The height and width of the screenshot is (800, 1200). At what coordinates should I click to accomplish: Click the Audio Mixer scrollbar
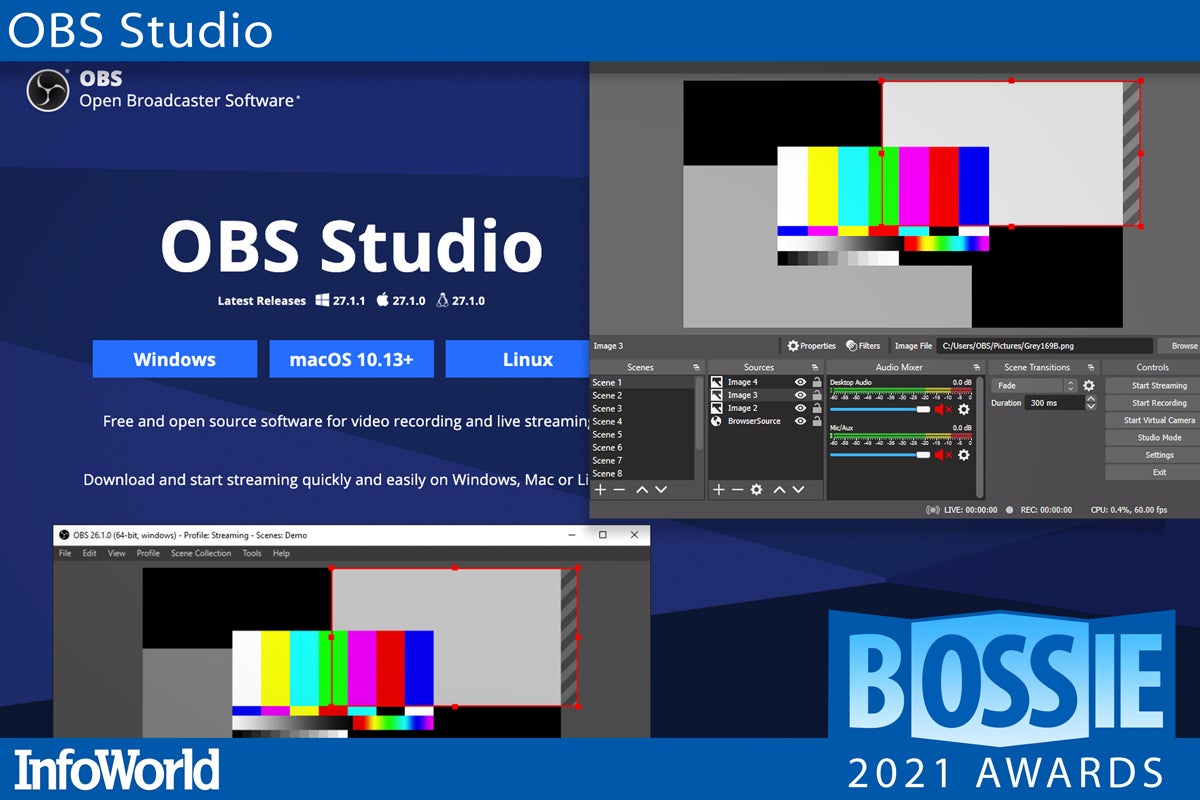click(979, 437)
